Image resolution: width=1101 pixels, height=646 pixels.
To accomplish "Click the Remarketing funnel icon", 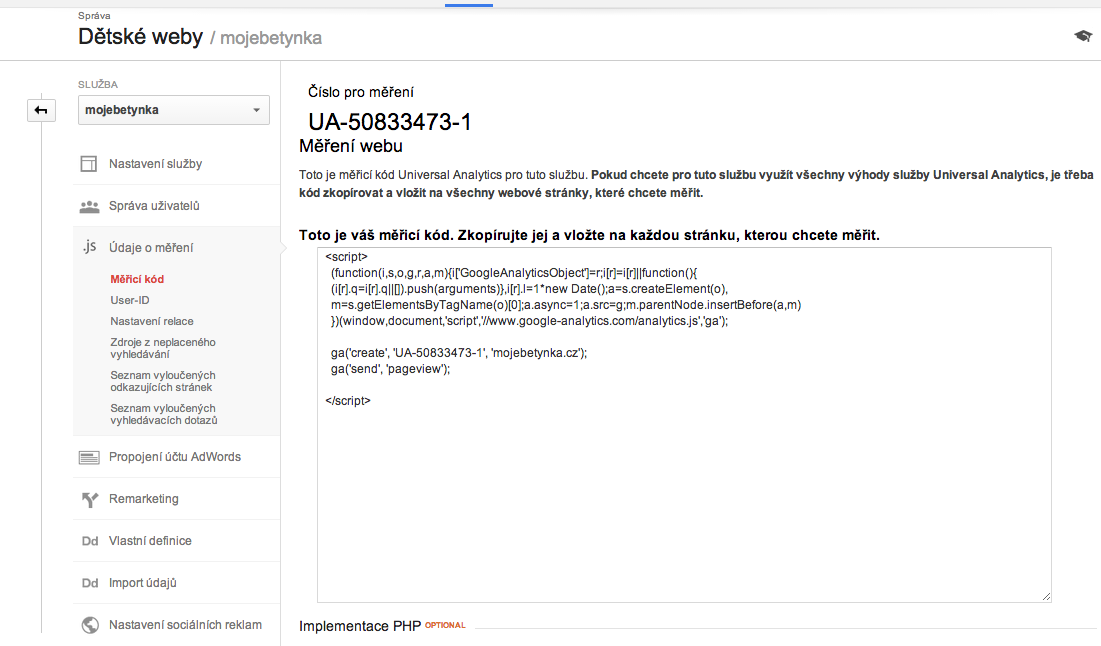I will click(x=90, y=499).
